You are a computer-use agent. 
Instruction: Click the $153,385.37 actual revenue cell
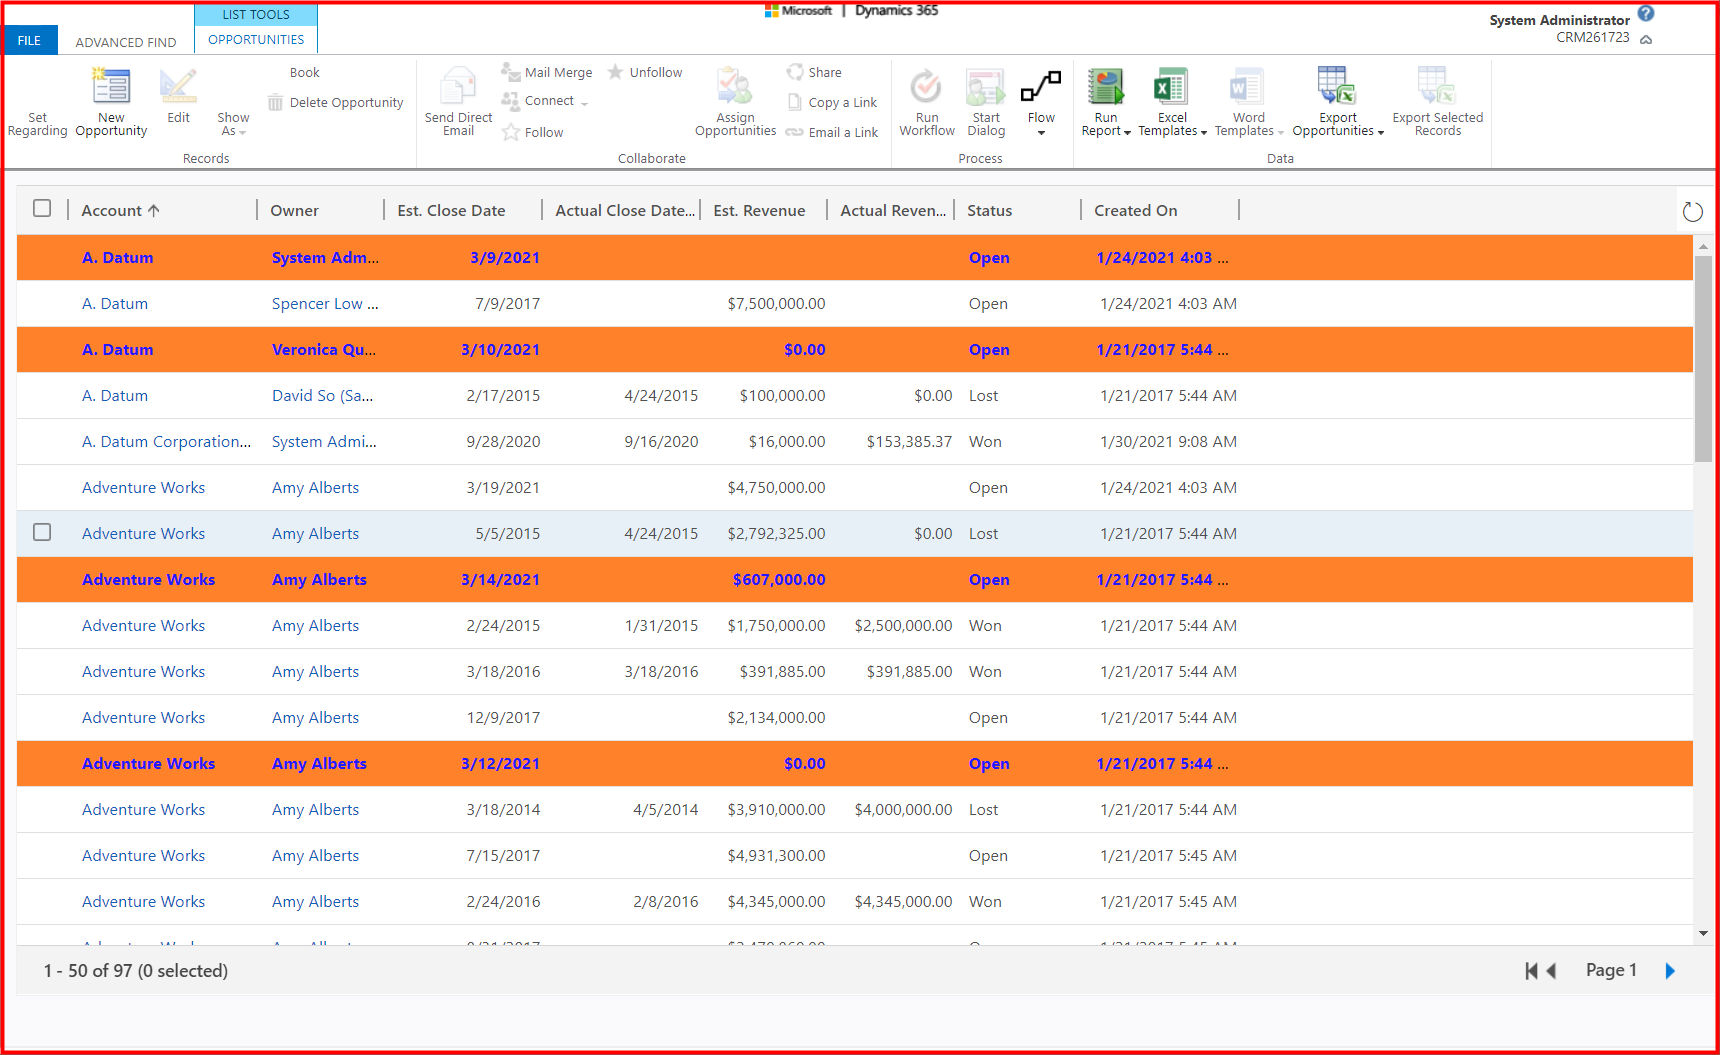(909, 441)
